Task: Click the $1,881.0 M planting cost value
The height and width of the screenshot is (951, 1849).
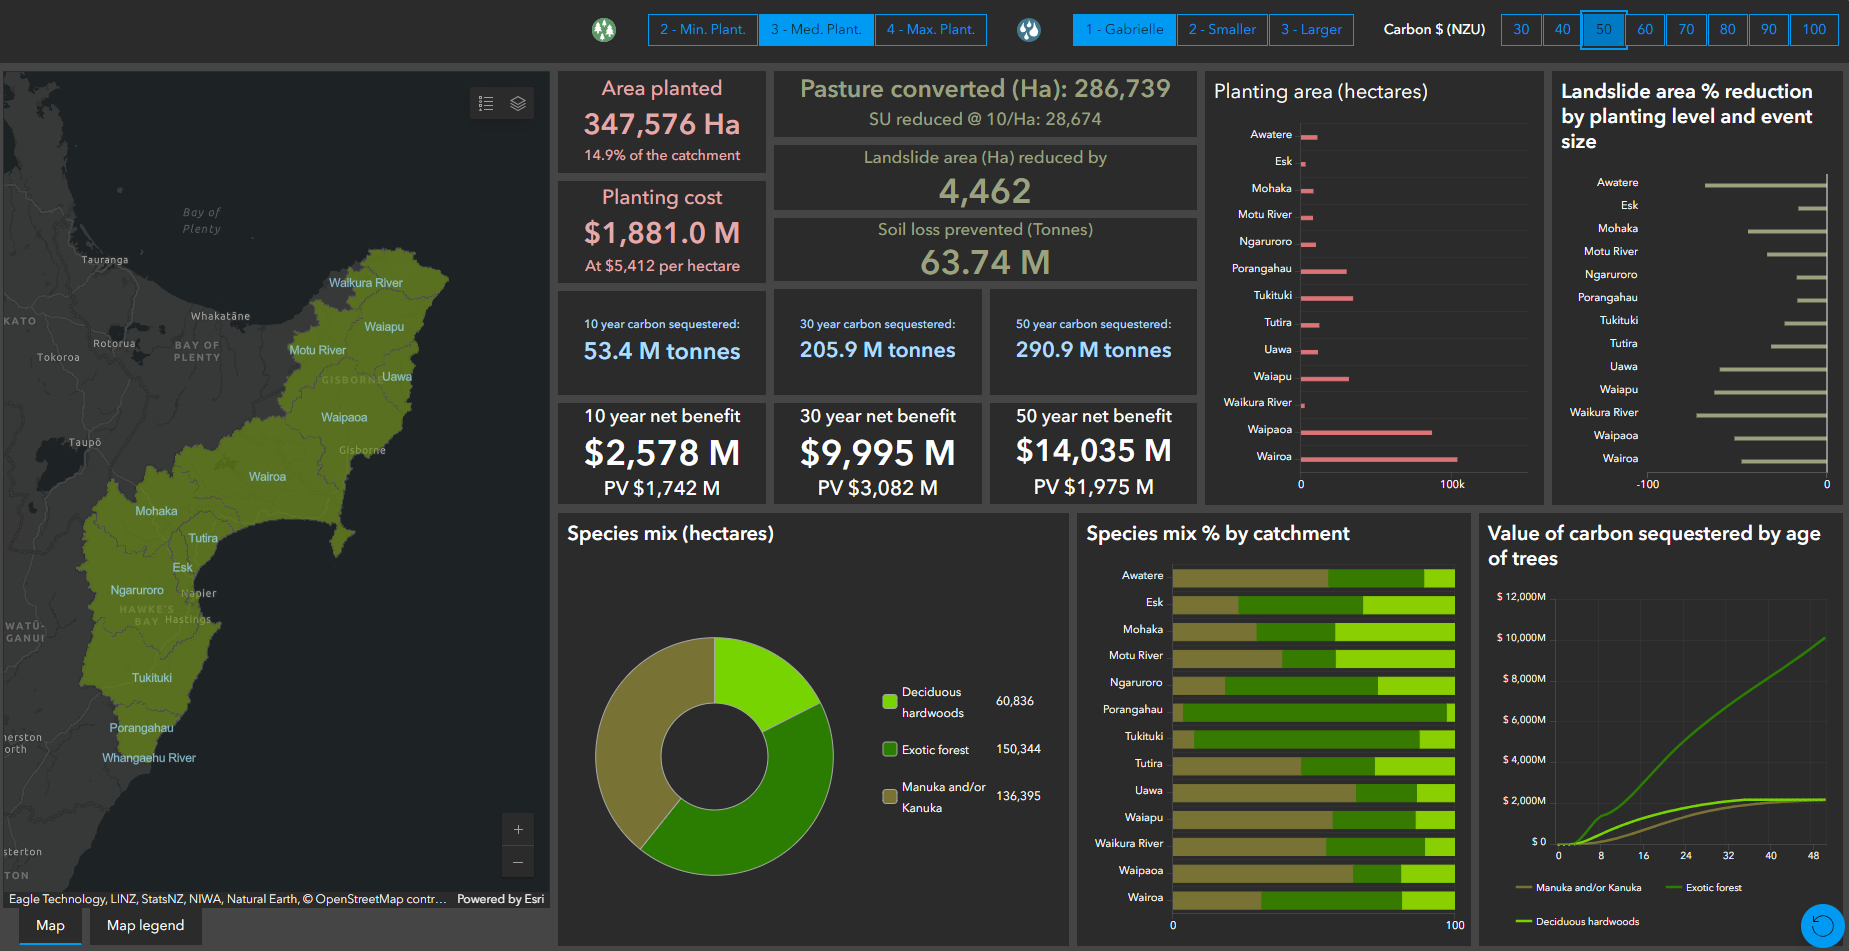Action: (662, 233)
